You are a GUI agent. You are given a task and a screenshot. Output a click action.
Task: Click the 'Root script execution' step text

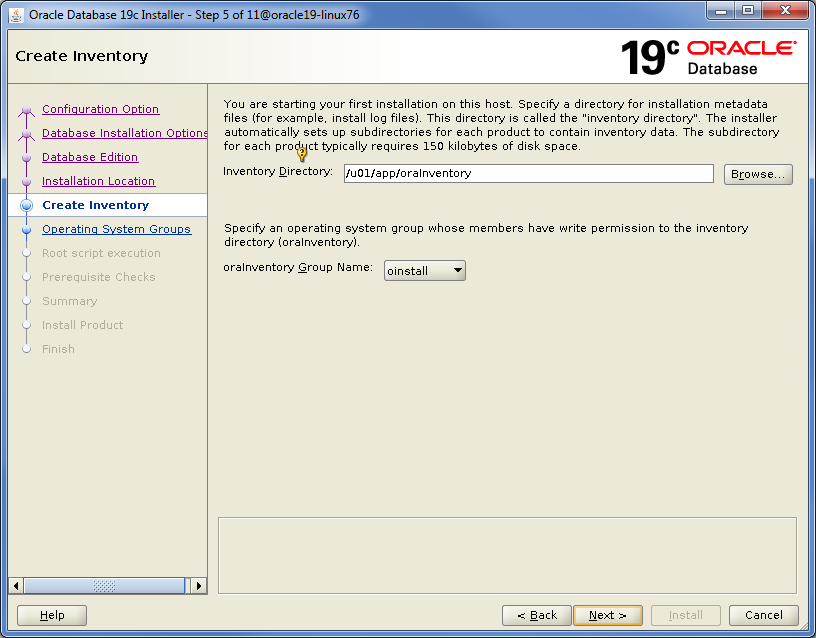(x=101, y=253)
